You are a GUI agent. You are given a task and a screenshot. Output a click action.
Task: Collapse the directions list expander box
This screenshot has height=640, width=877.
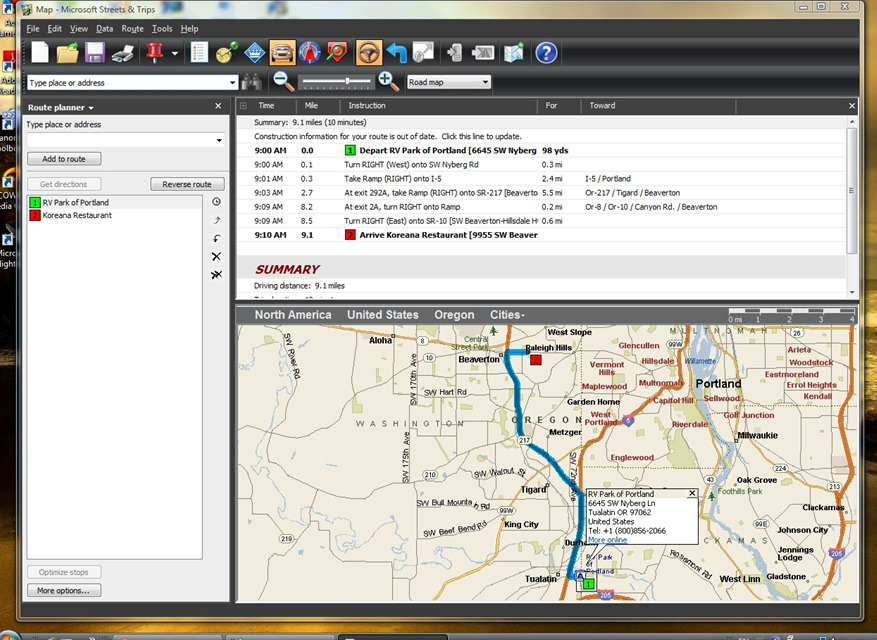click(x=243, y=105)
